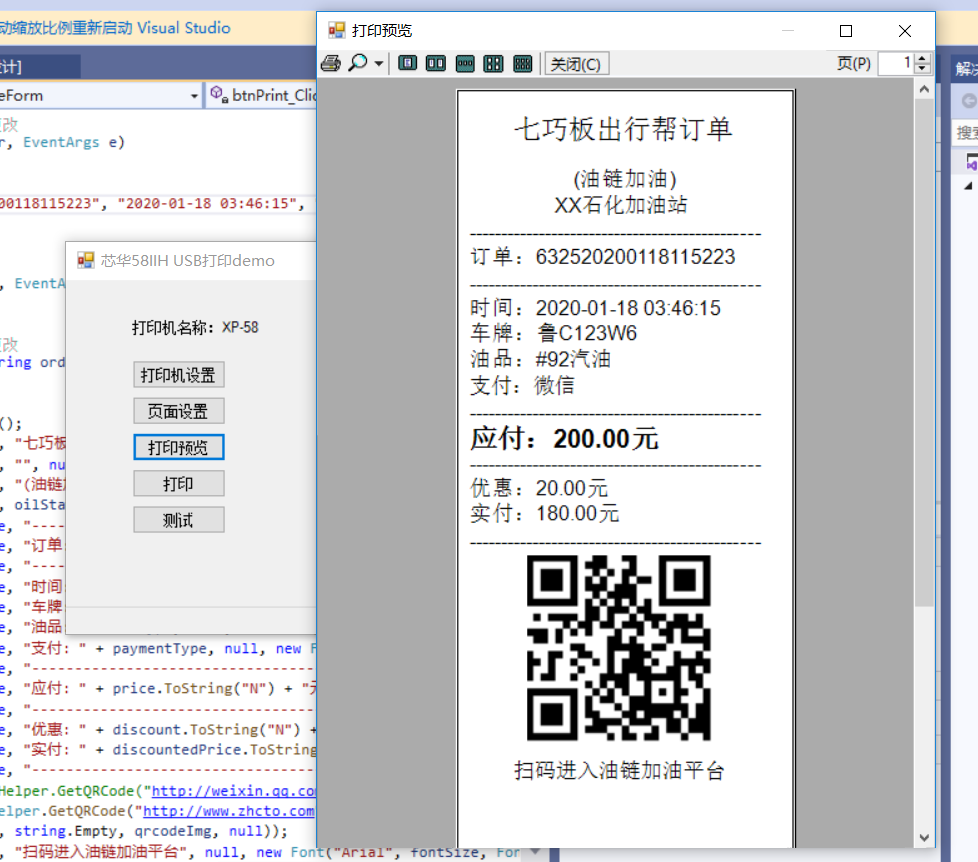The image size is (978, 862).
Task: Click the USB打印demo window title icon
Action: pyautogui.click(x=85, y=260)
